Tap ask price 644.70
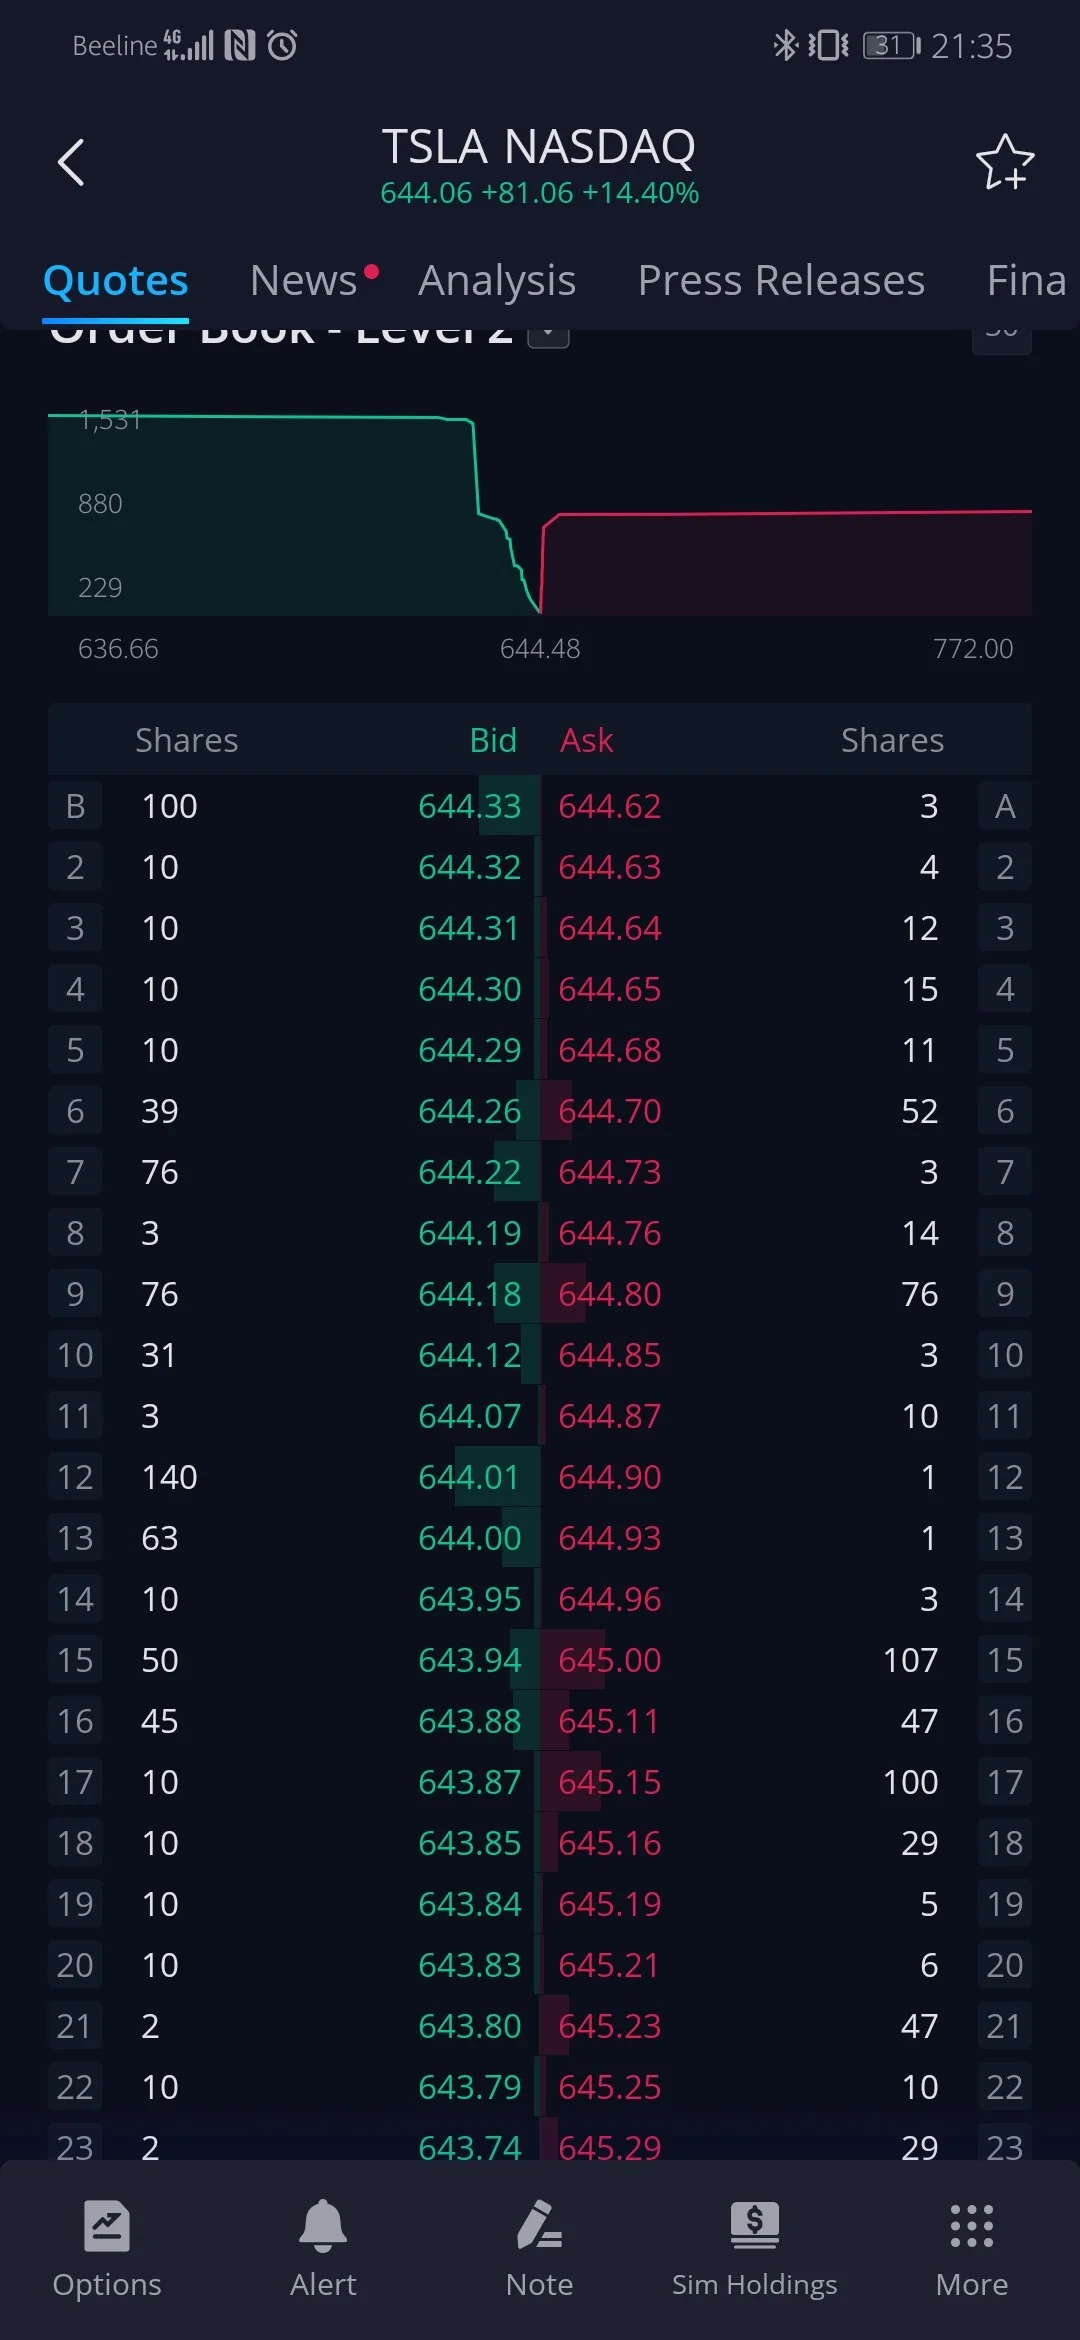The width and height of the screenshot is (1080, 2340). 610,1111
